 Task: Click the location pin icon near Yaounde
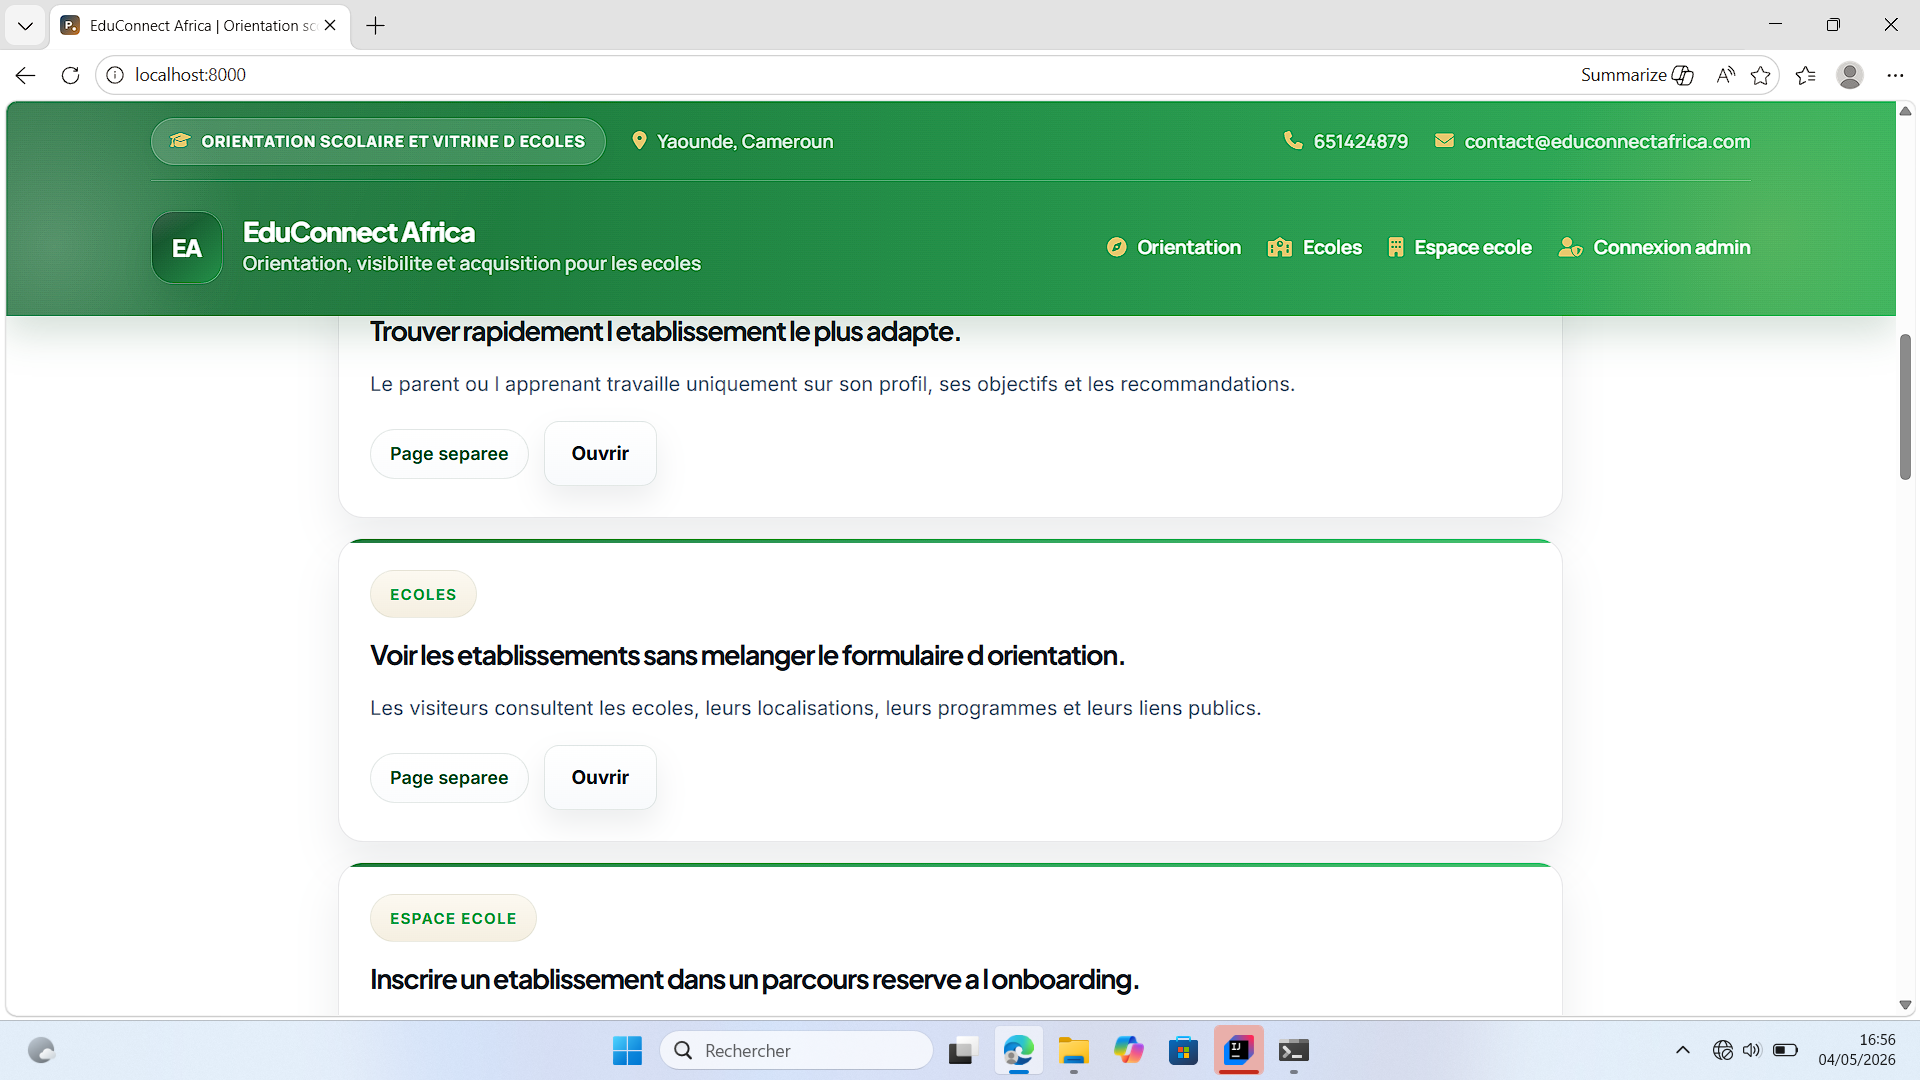click(x=639, y=141)
